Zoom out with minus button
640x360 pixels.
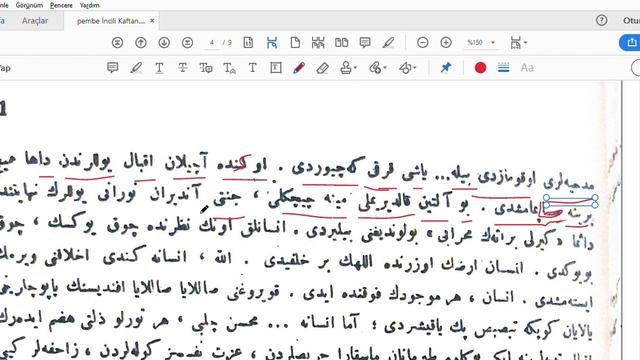pos(423,42)
